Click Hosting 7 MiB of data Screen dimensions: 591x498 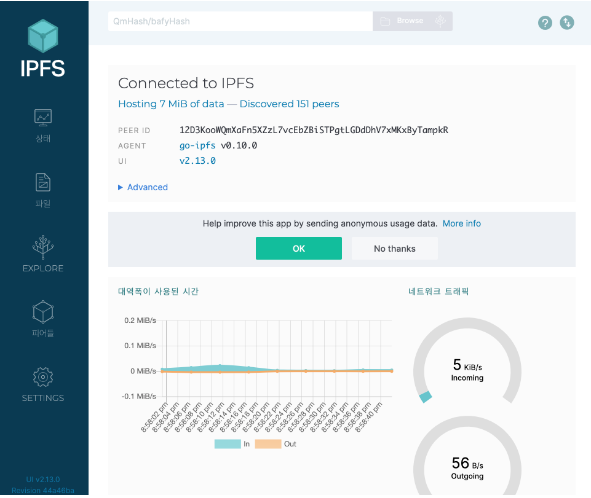pos(171,104)
